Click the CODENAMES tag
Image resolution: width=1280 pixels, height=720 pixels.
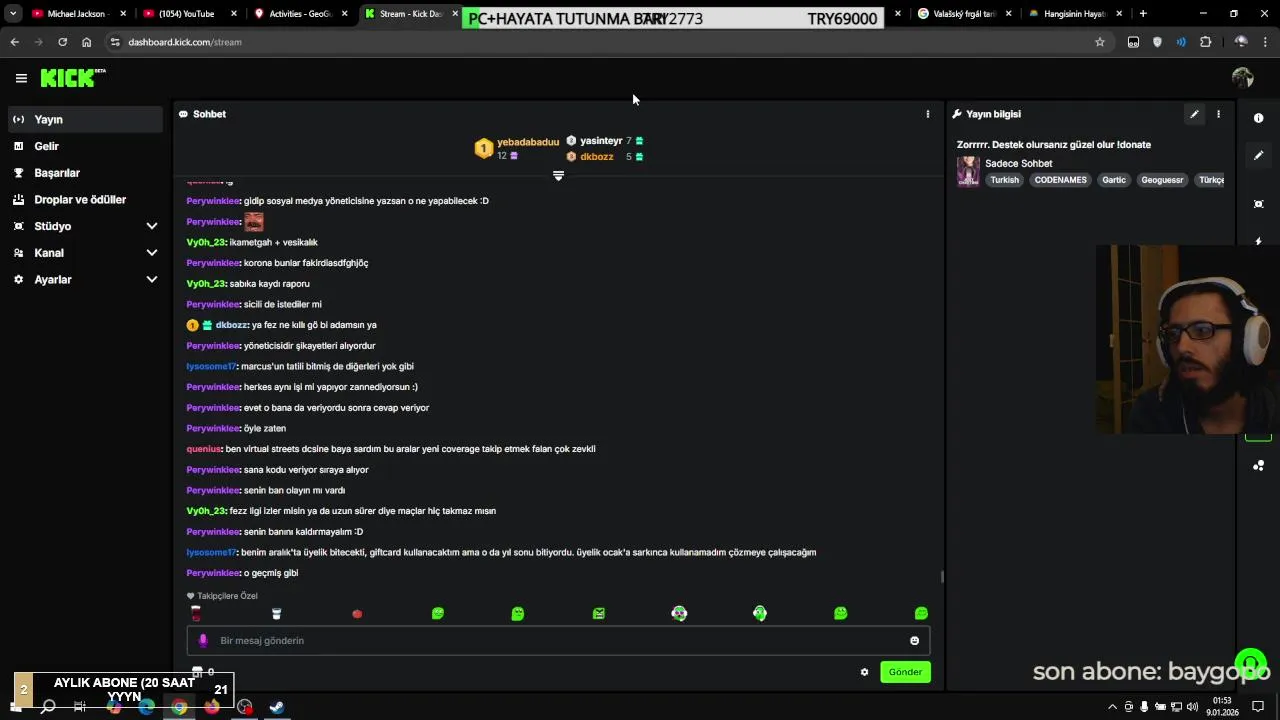click(x=1060, y=180)
